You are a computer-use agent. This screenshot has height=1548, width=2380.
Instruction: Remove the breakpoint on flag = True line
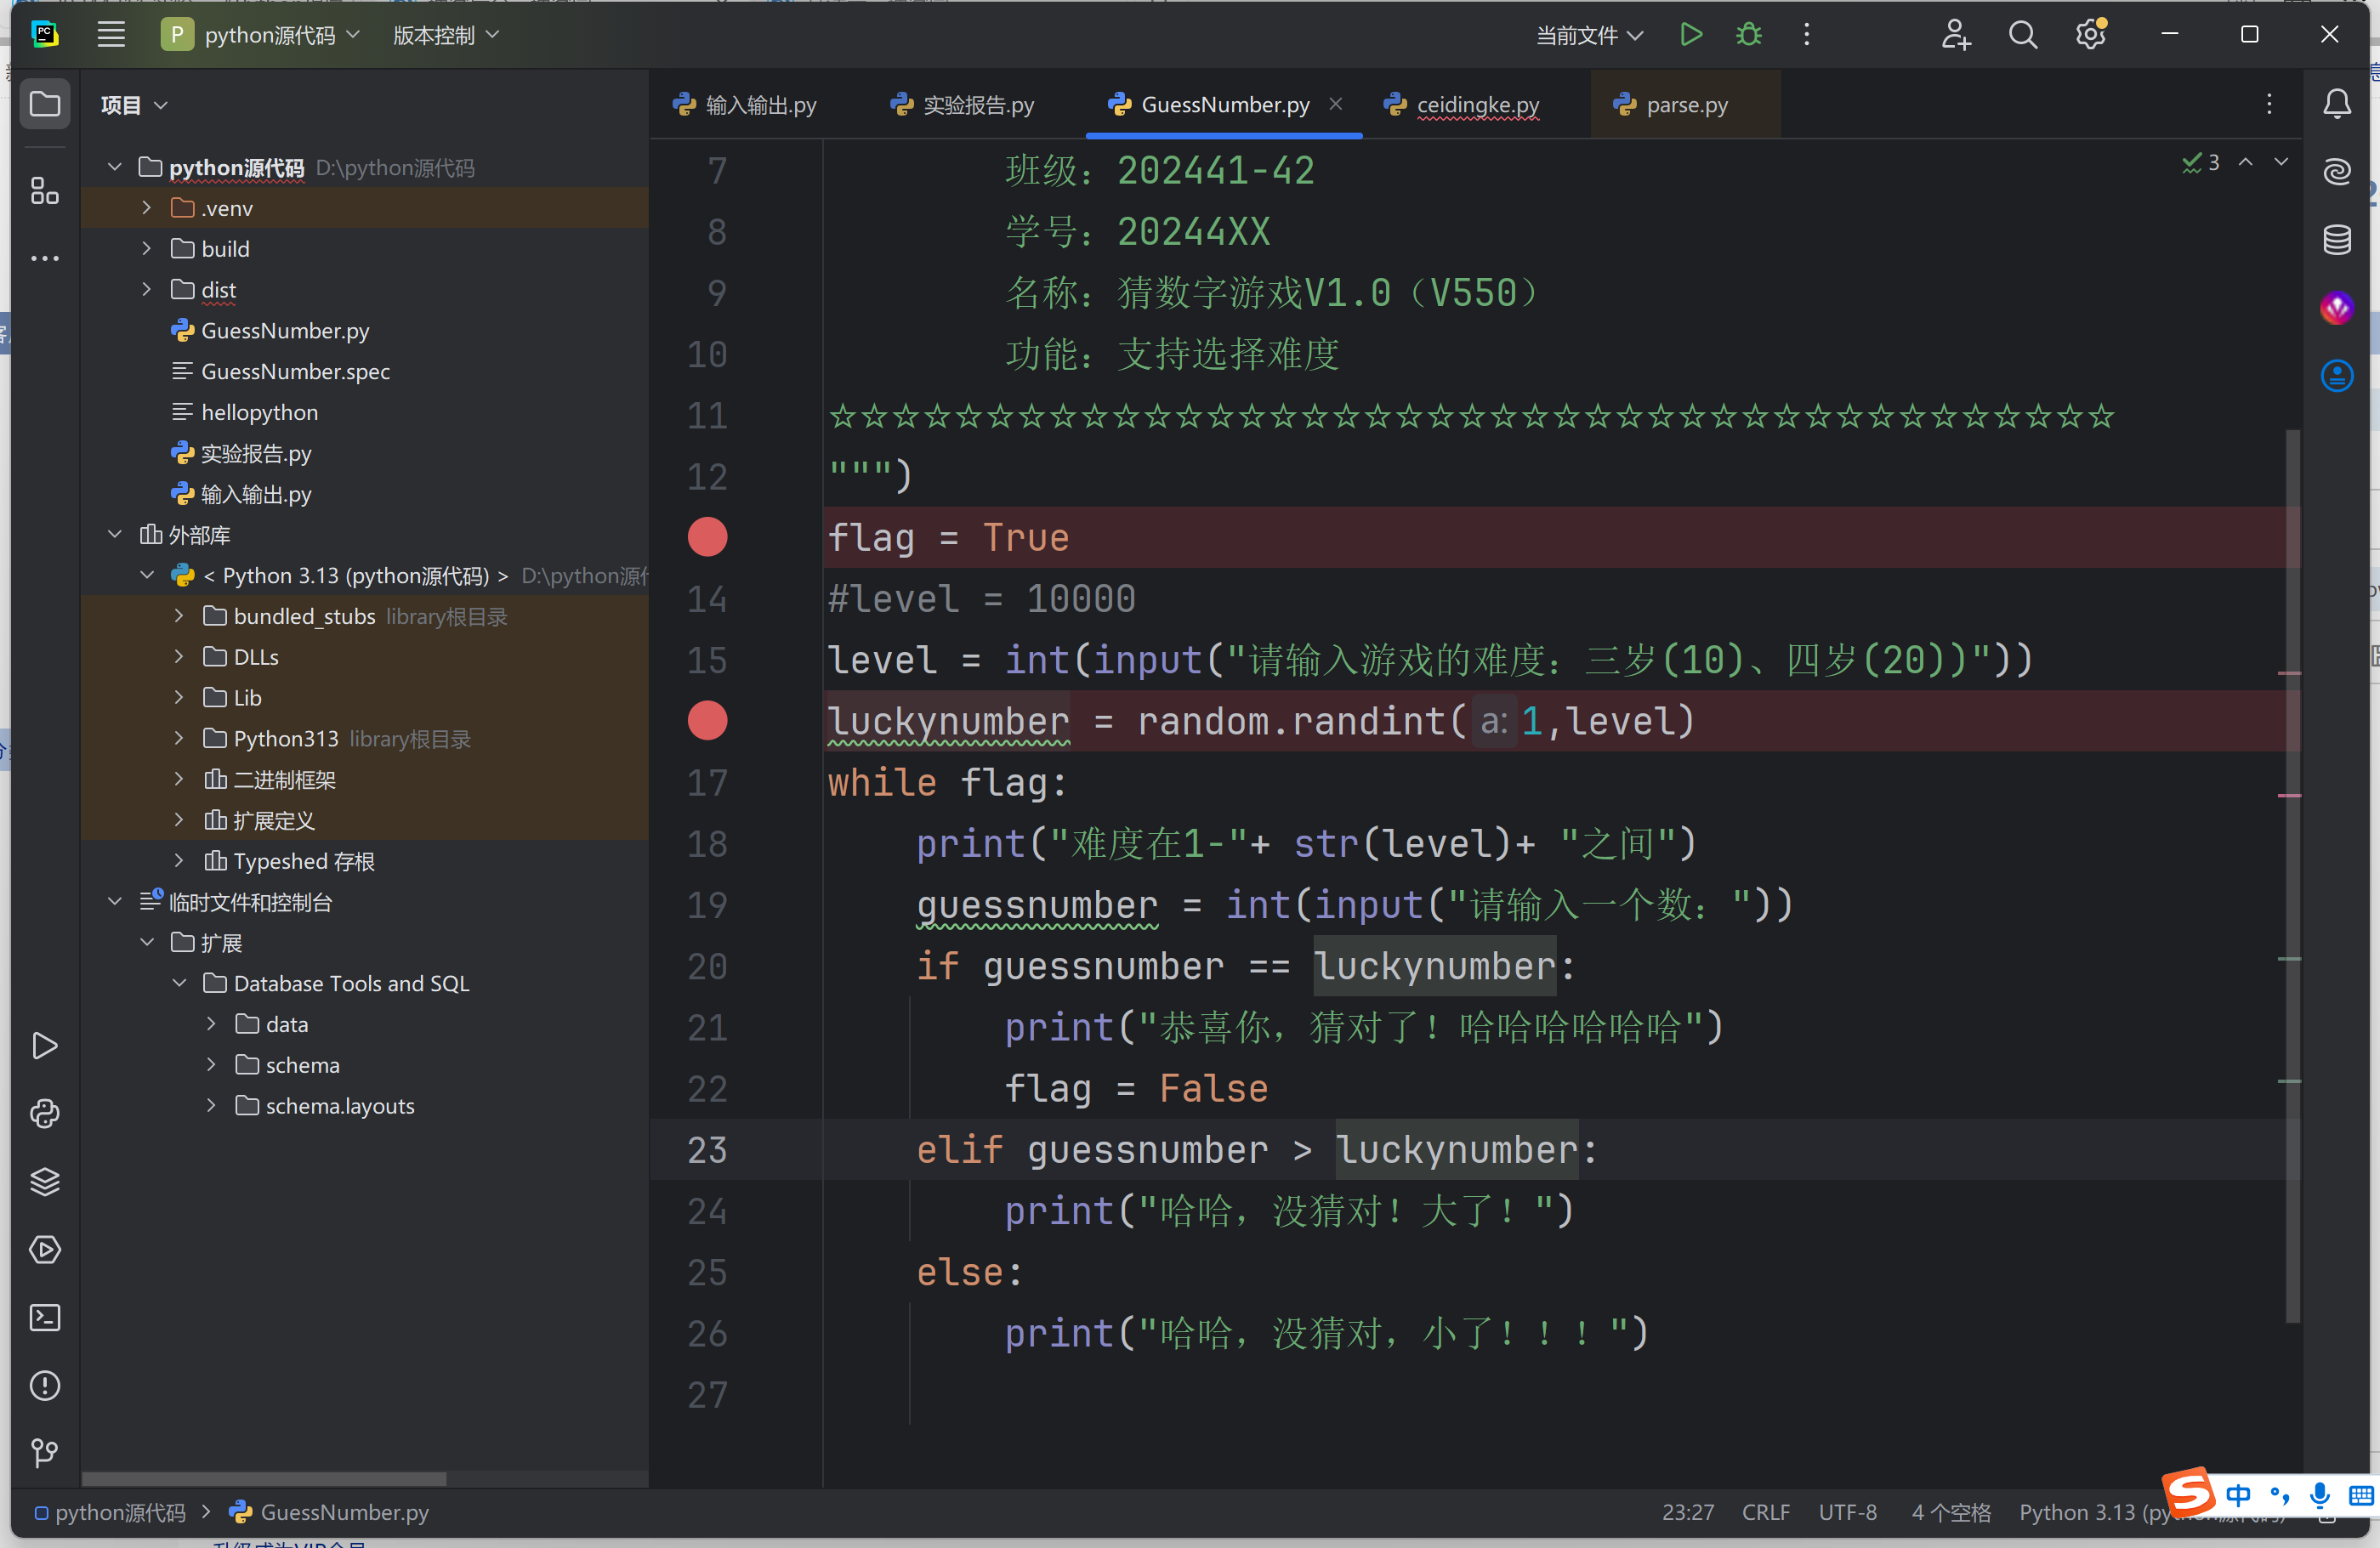tap(707, 537)
